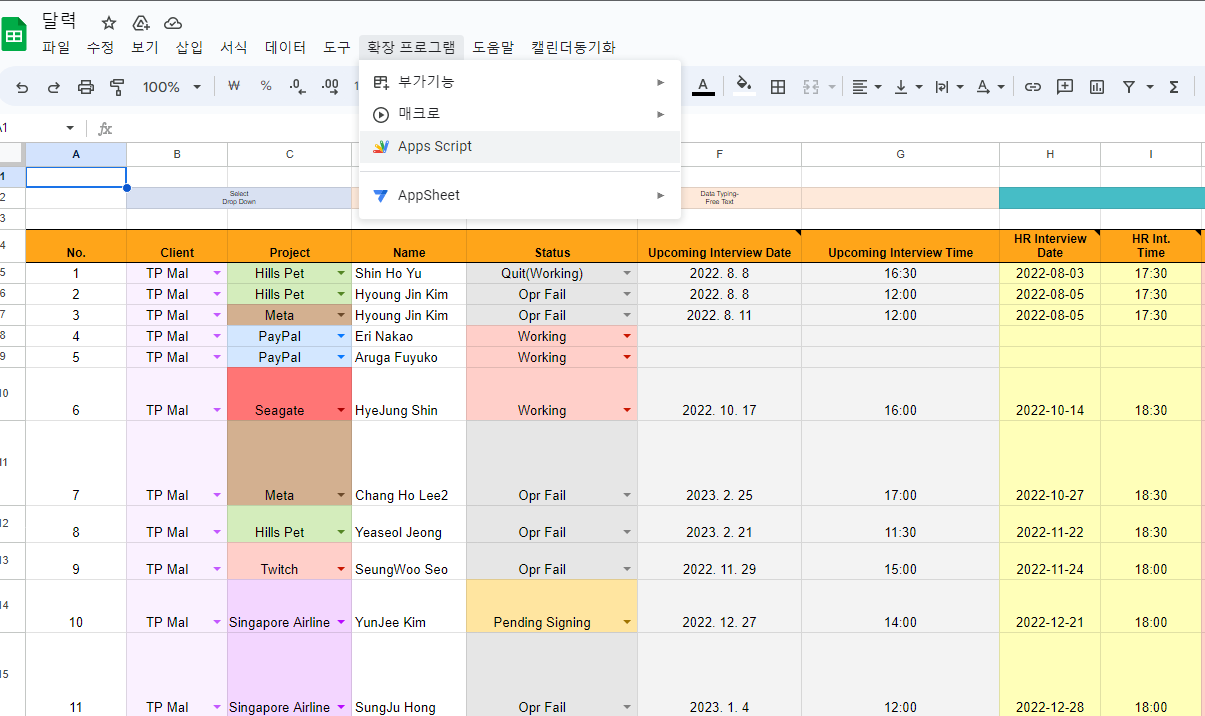Open fill color paint bucket
The height and width of the screenshot is (716, 1205).
click(743, 87)
